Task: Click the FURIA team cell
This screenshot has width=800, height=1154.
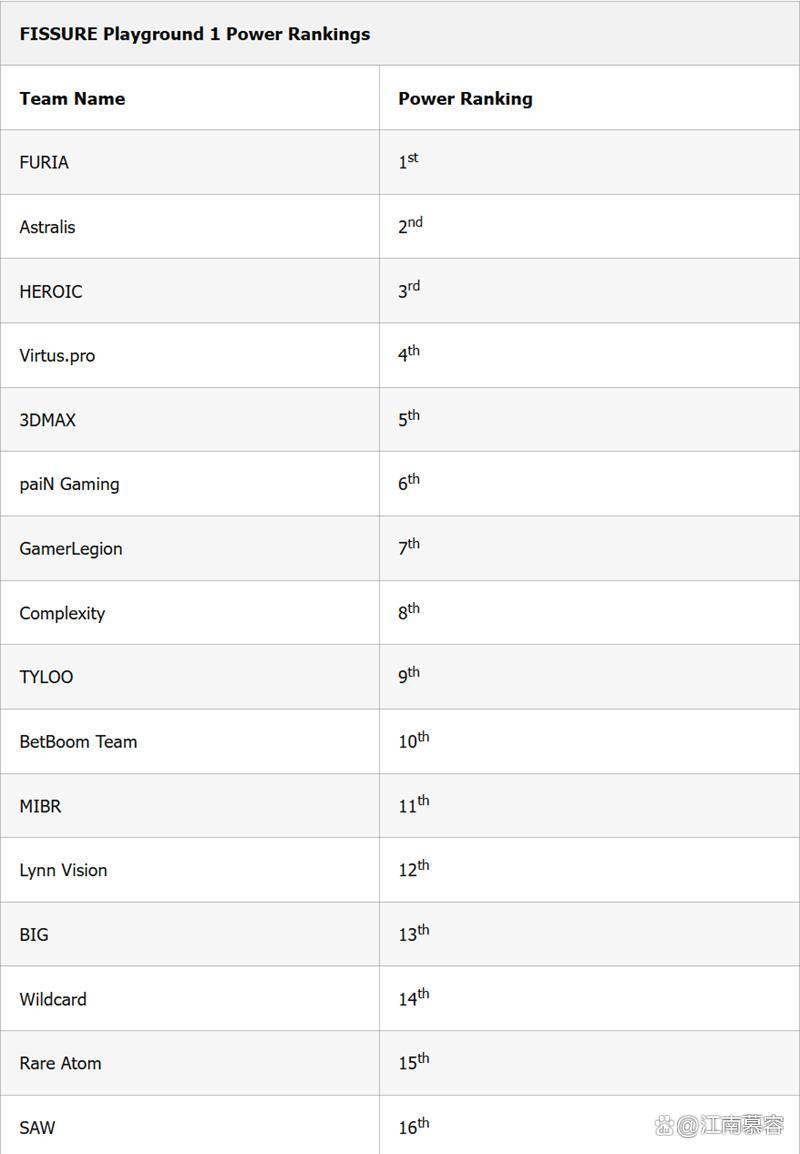Action: 190,162
